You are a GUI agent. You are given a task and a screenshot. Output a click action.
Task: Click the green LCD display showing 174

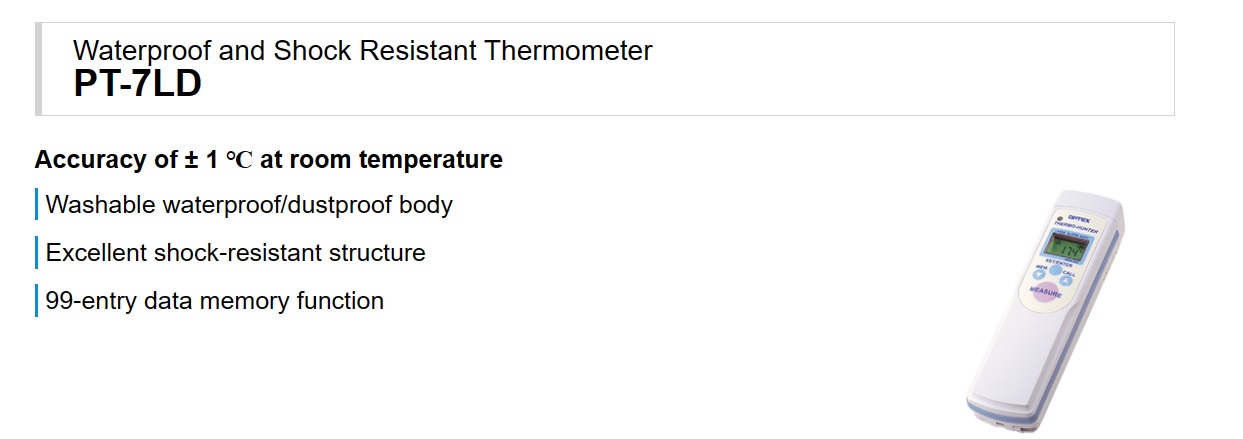tap(1066, 247)
